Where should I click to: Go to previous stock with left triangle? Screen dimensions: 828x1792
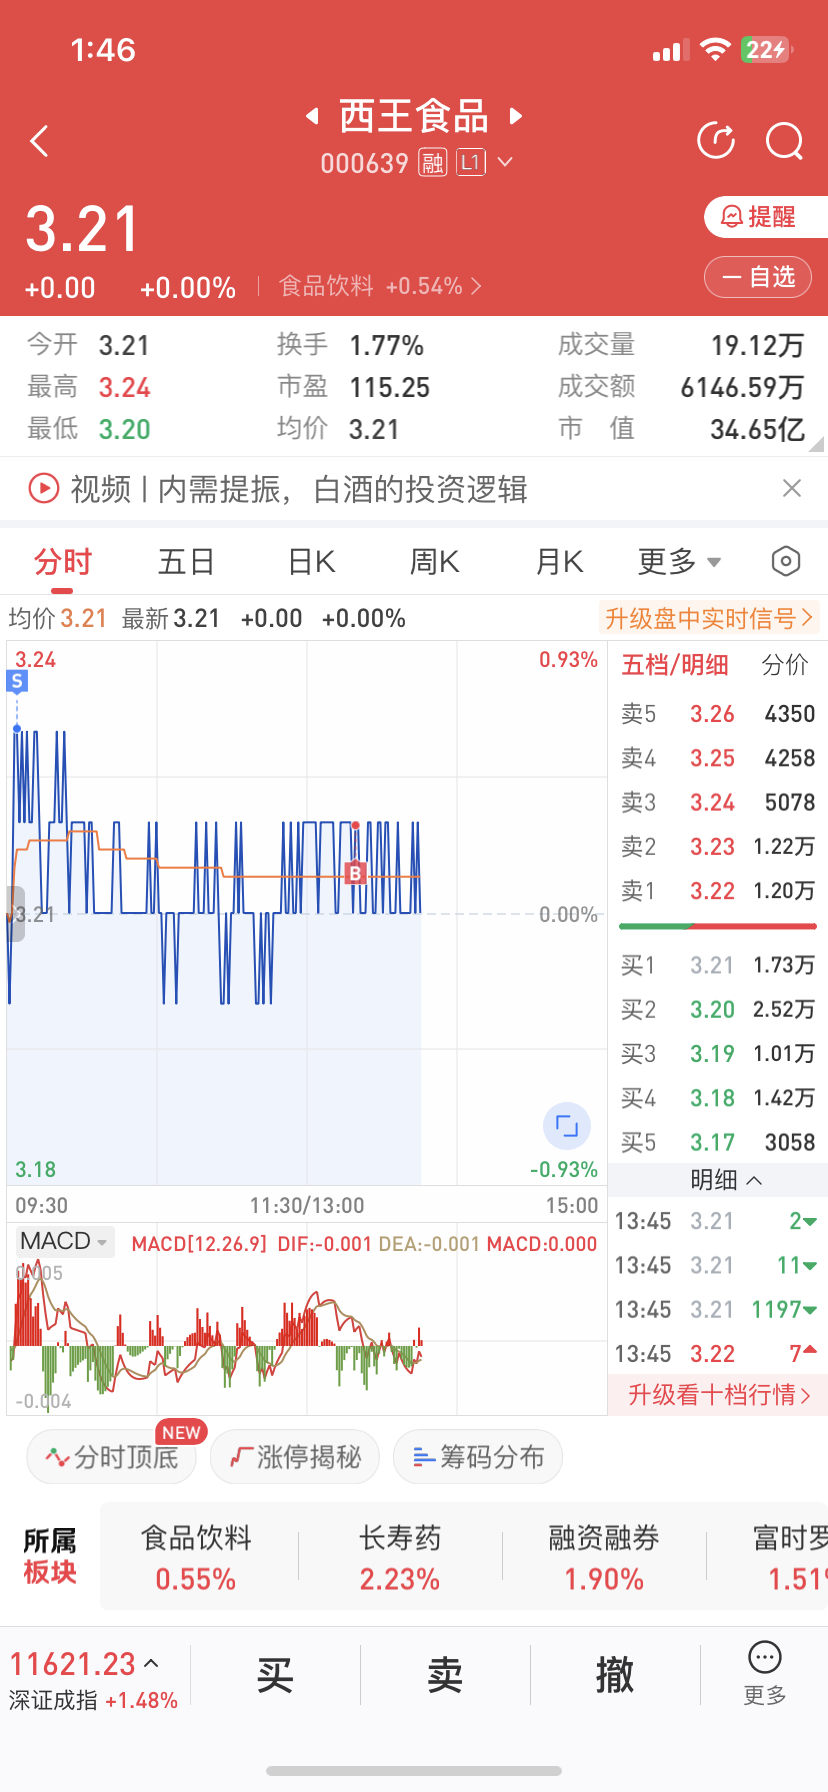tap(312, 116)
